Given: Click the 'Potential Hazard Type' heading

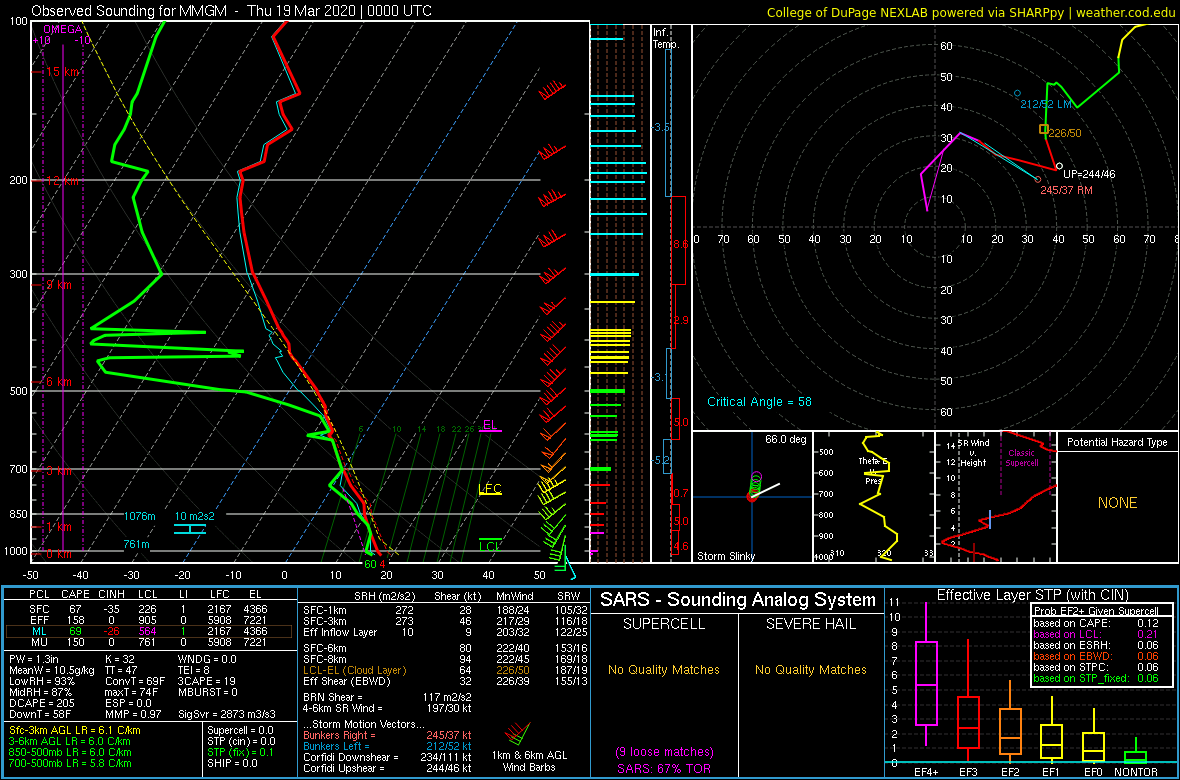Looking at the screenshot, I should tap(1118, 442).
